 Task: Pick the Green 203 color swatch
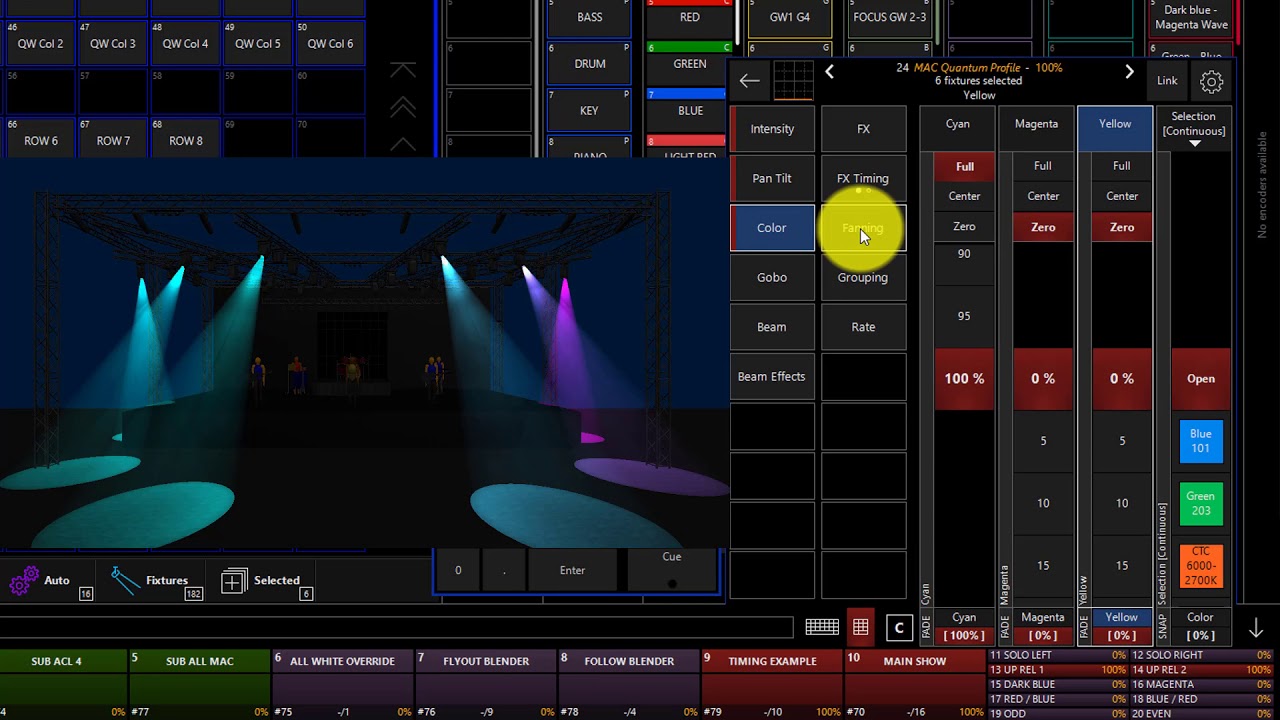tap(1201, 503)
